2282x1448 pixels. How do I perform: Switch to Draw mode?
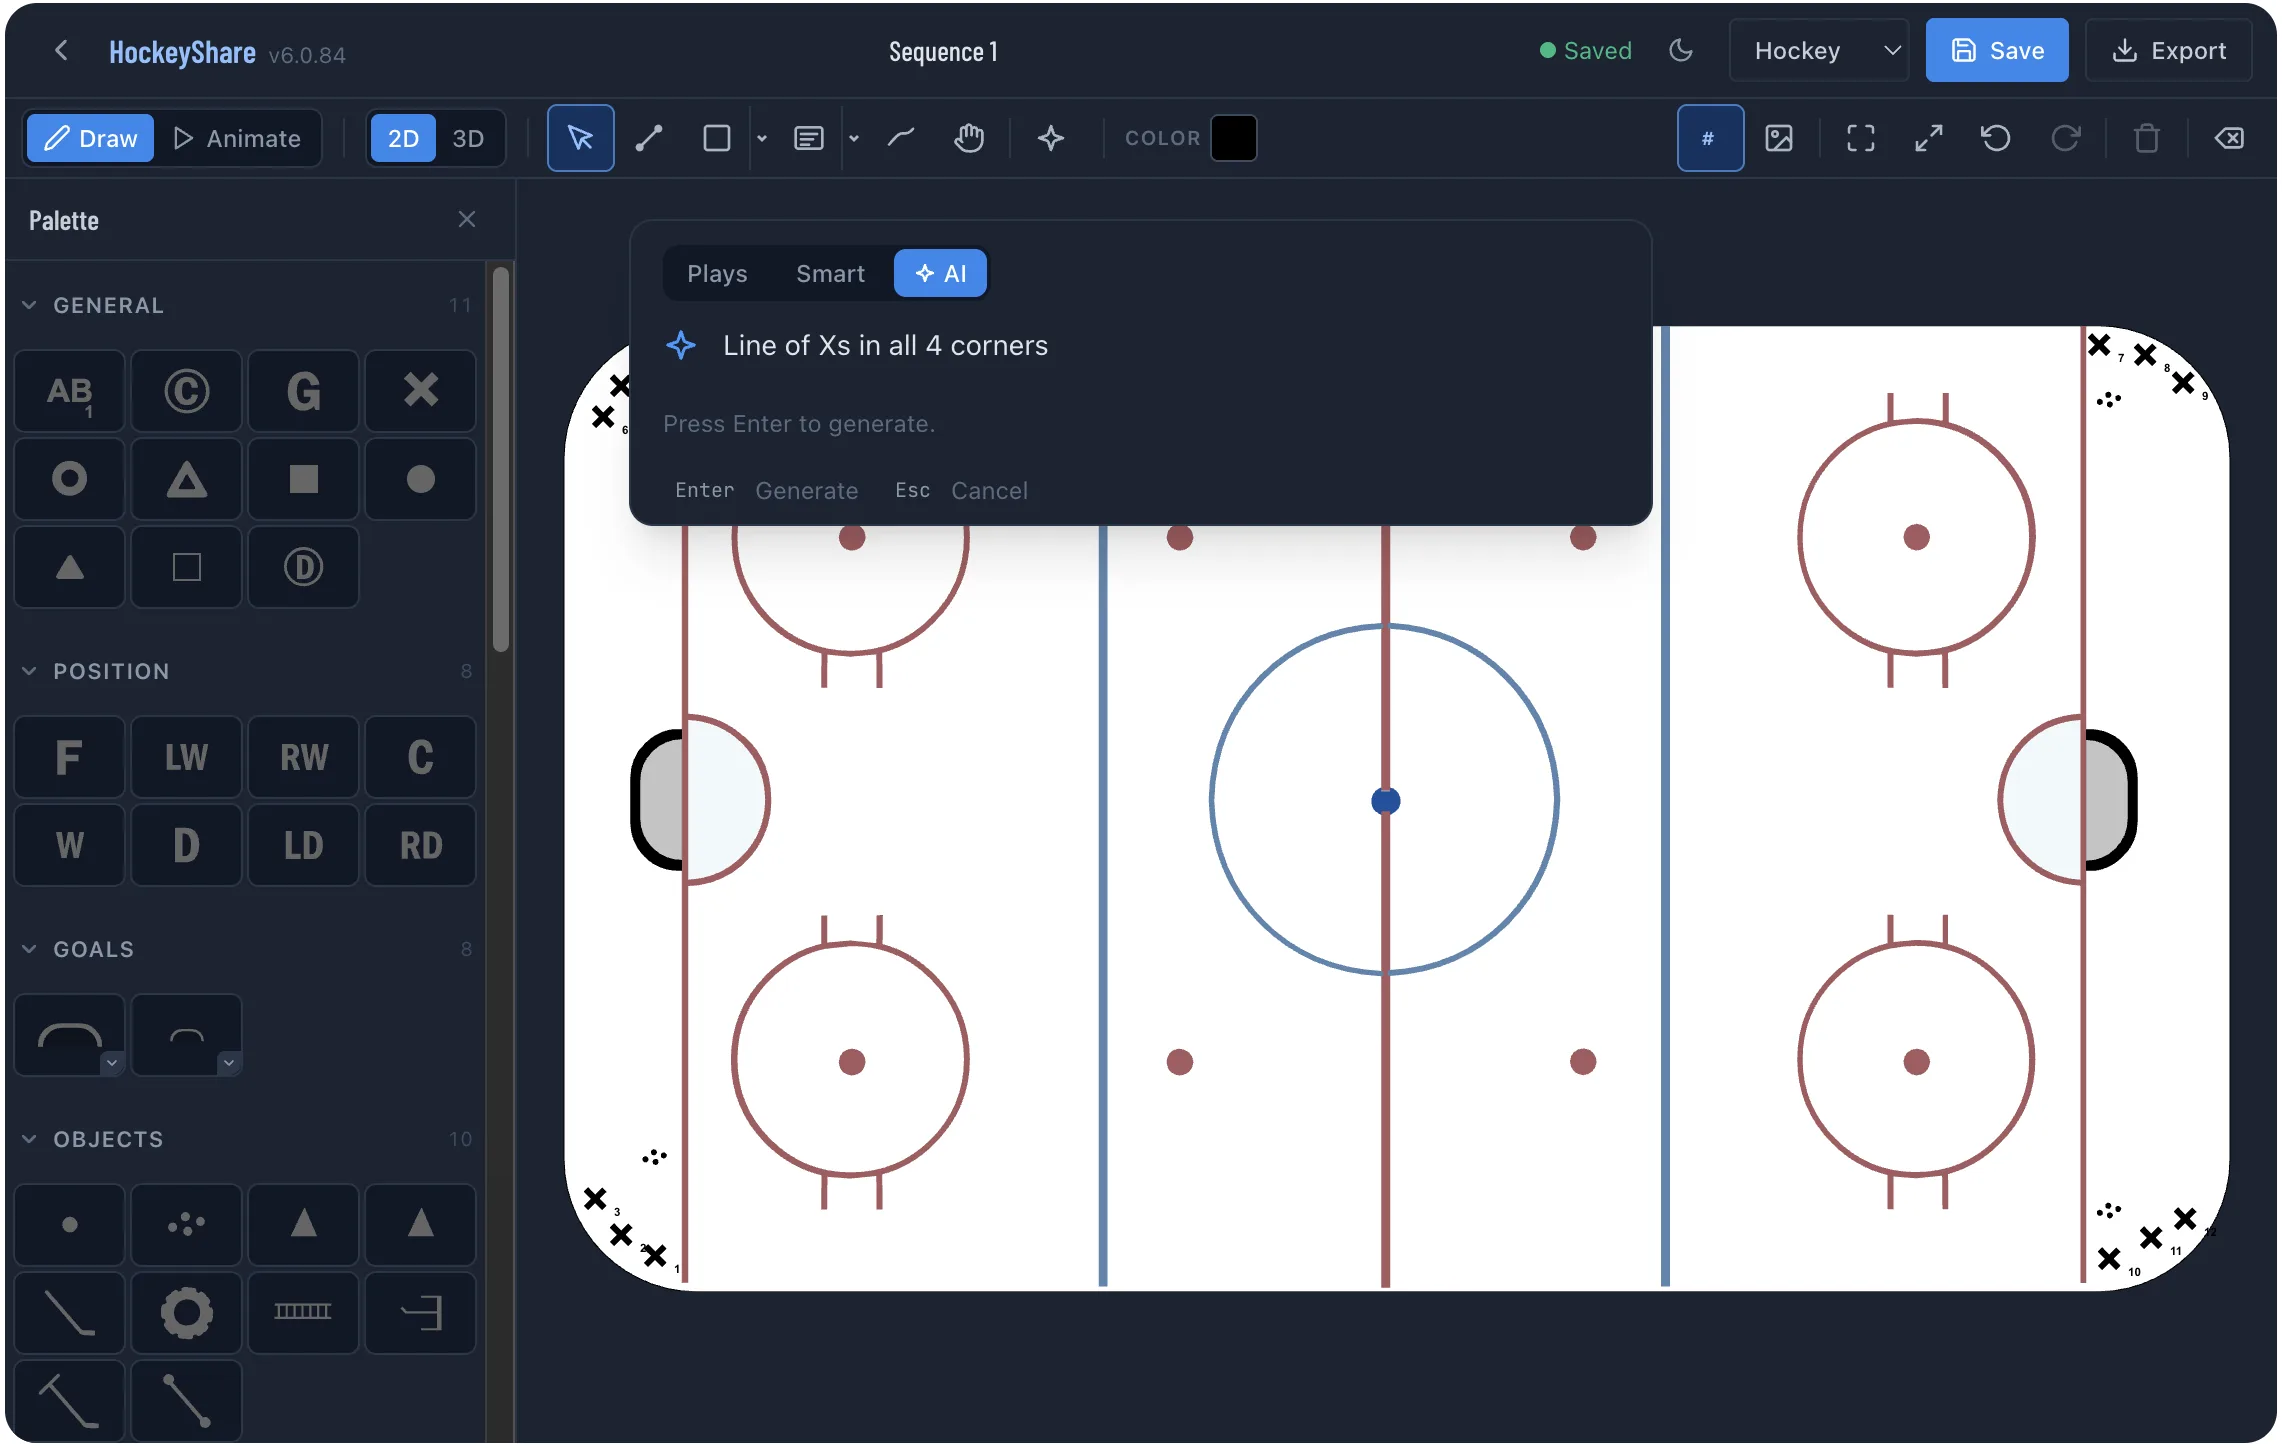91,138
